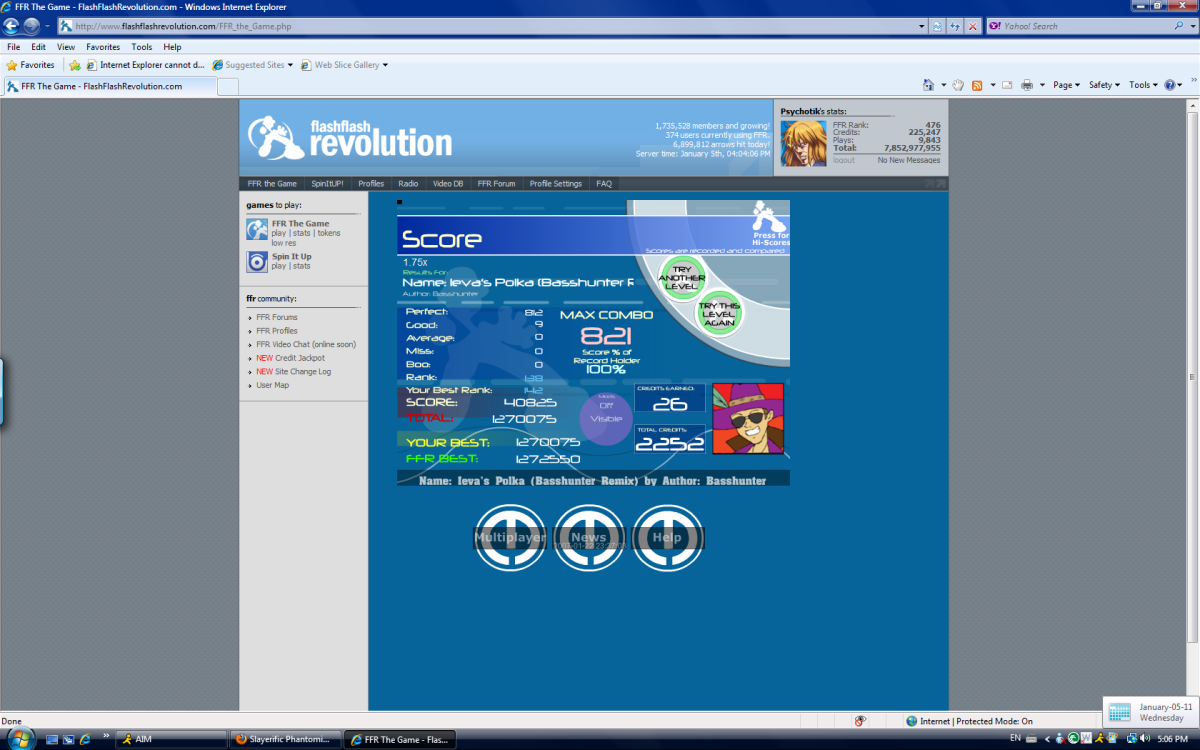The width and height of the screenshot is (1200, 750).
Task: Click the FFR The Game sidebar icon
Action: [257, 229]
